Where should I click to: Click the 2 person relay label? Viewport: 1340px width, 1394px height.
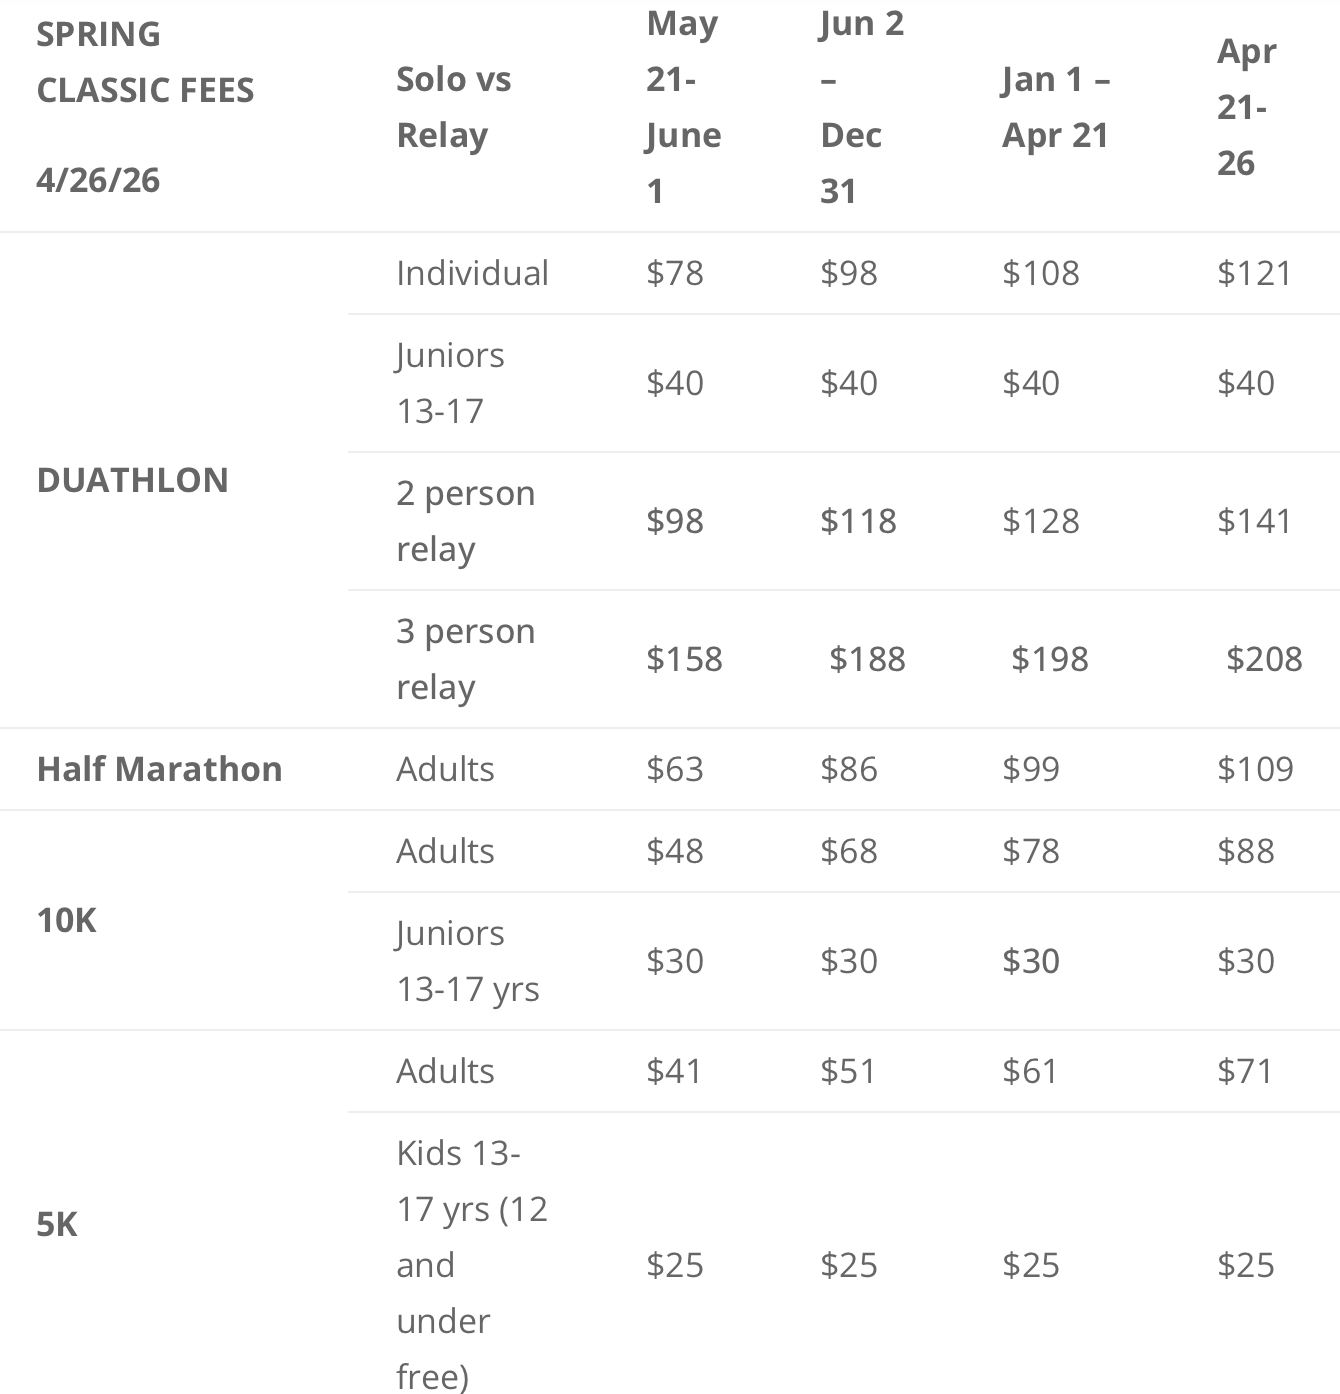(465, 521)
